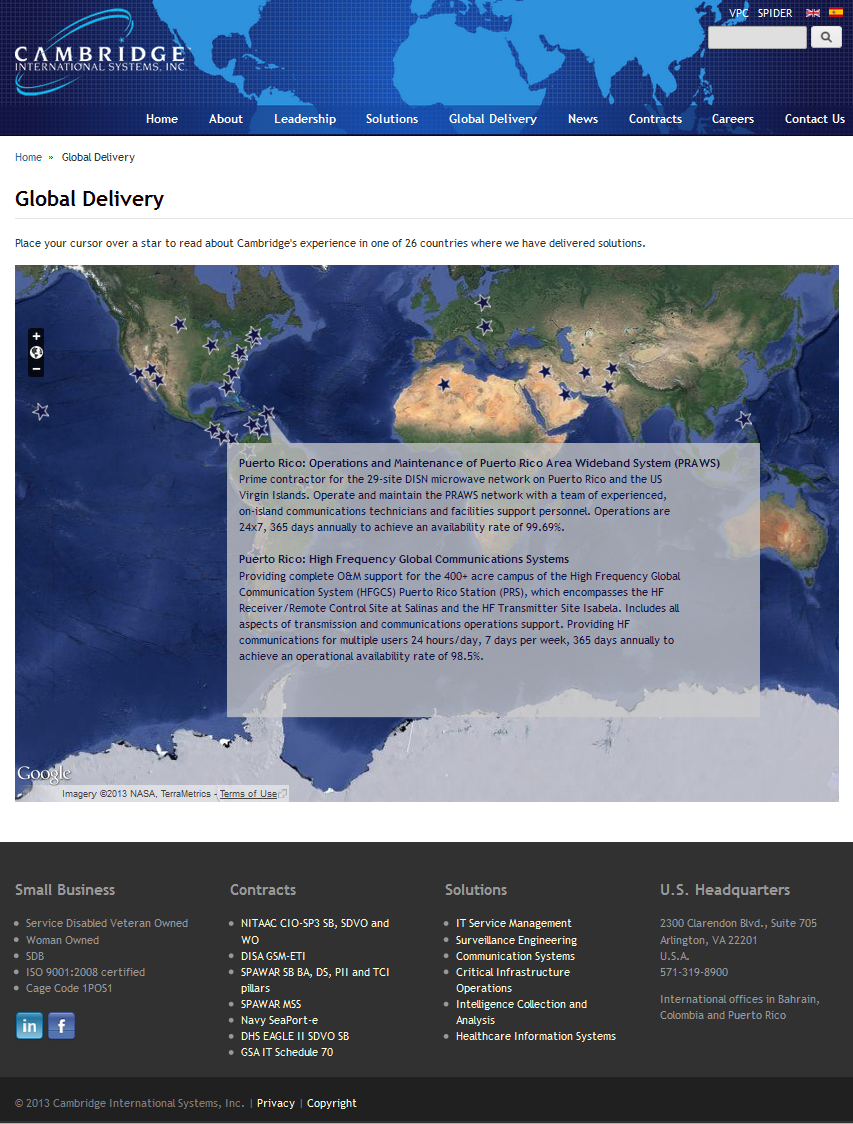Open the Contact Us navigation item
Viewport: 853px width, 1124px height.
click(x=814, y=119)
